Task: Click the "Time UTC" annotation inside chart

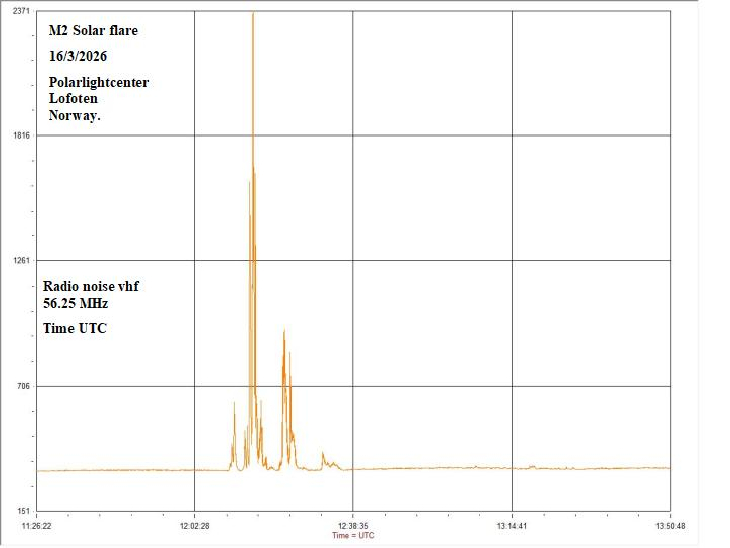Action: 74,328
